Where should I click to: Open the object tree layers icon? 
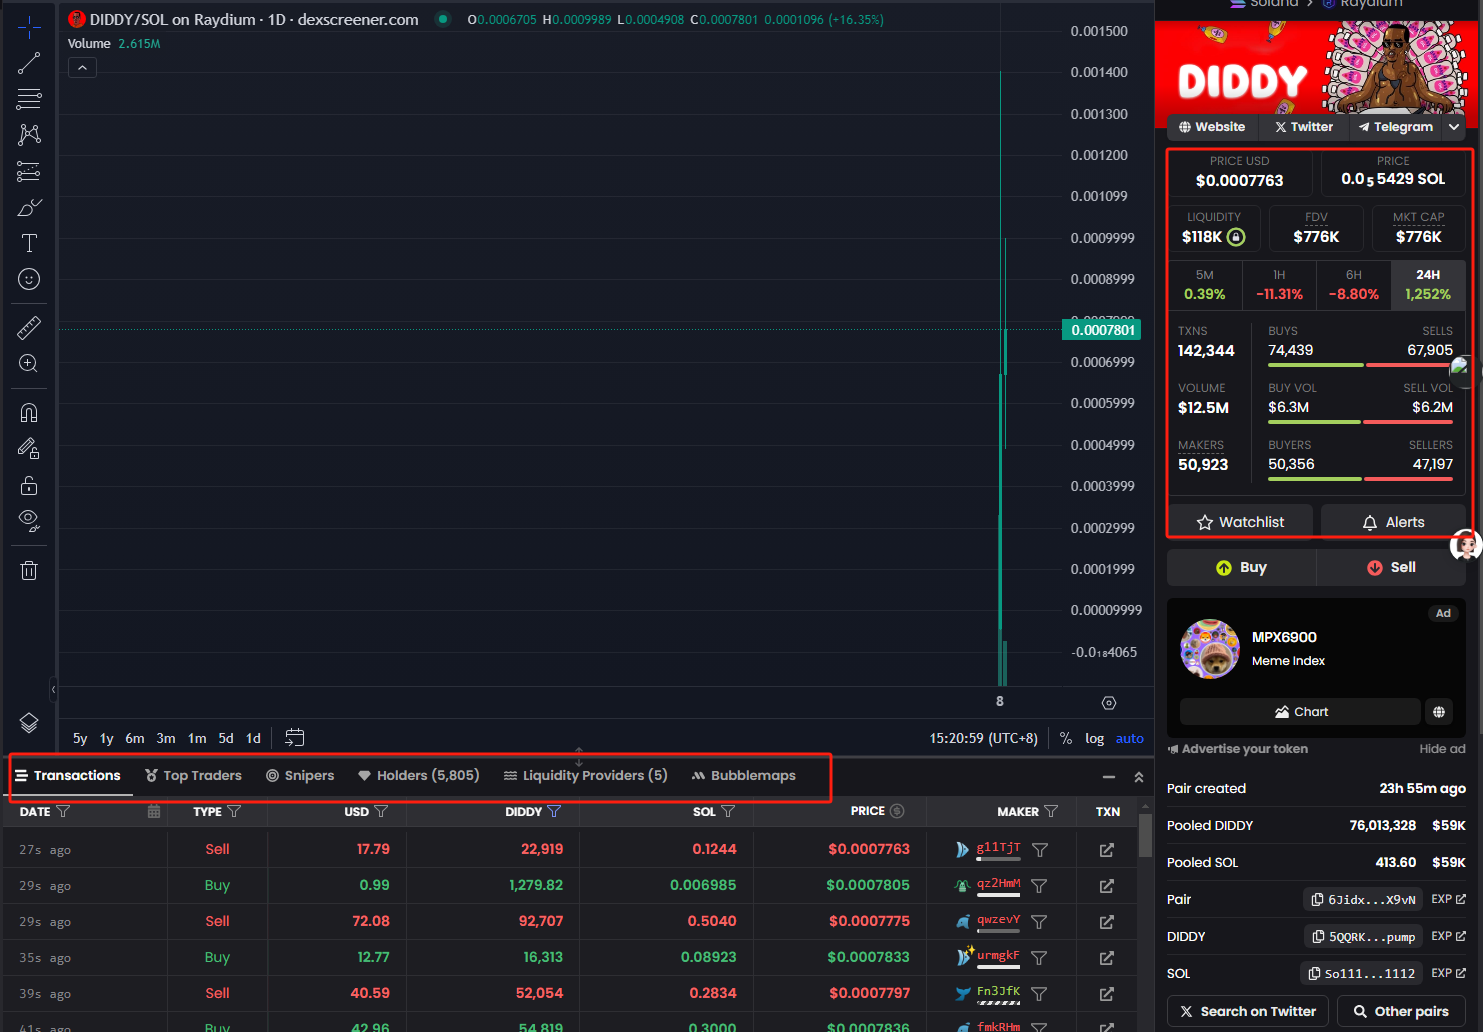(x=29, y=722)
